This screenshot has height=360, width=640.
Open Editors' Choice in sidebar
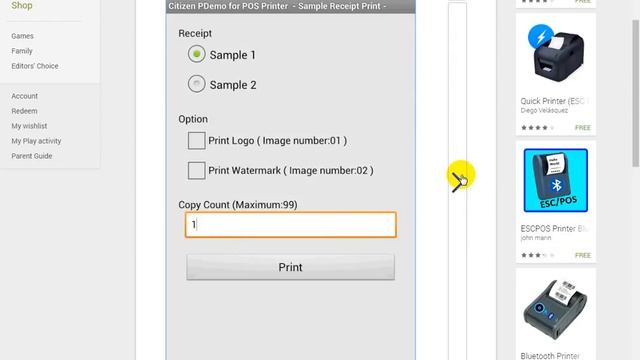pyautogui.click(x=35, y=66)
